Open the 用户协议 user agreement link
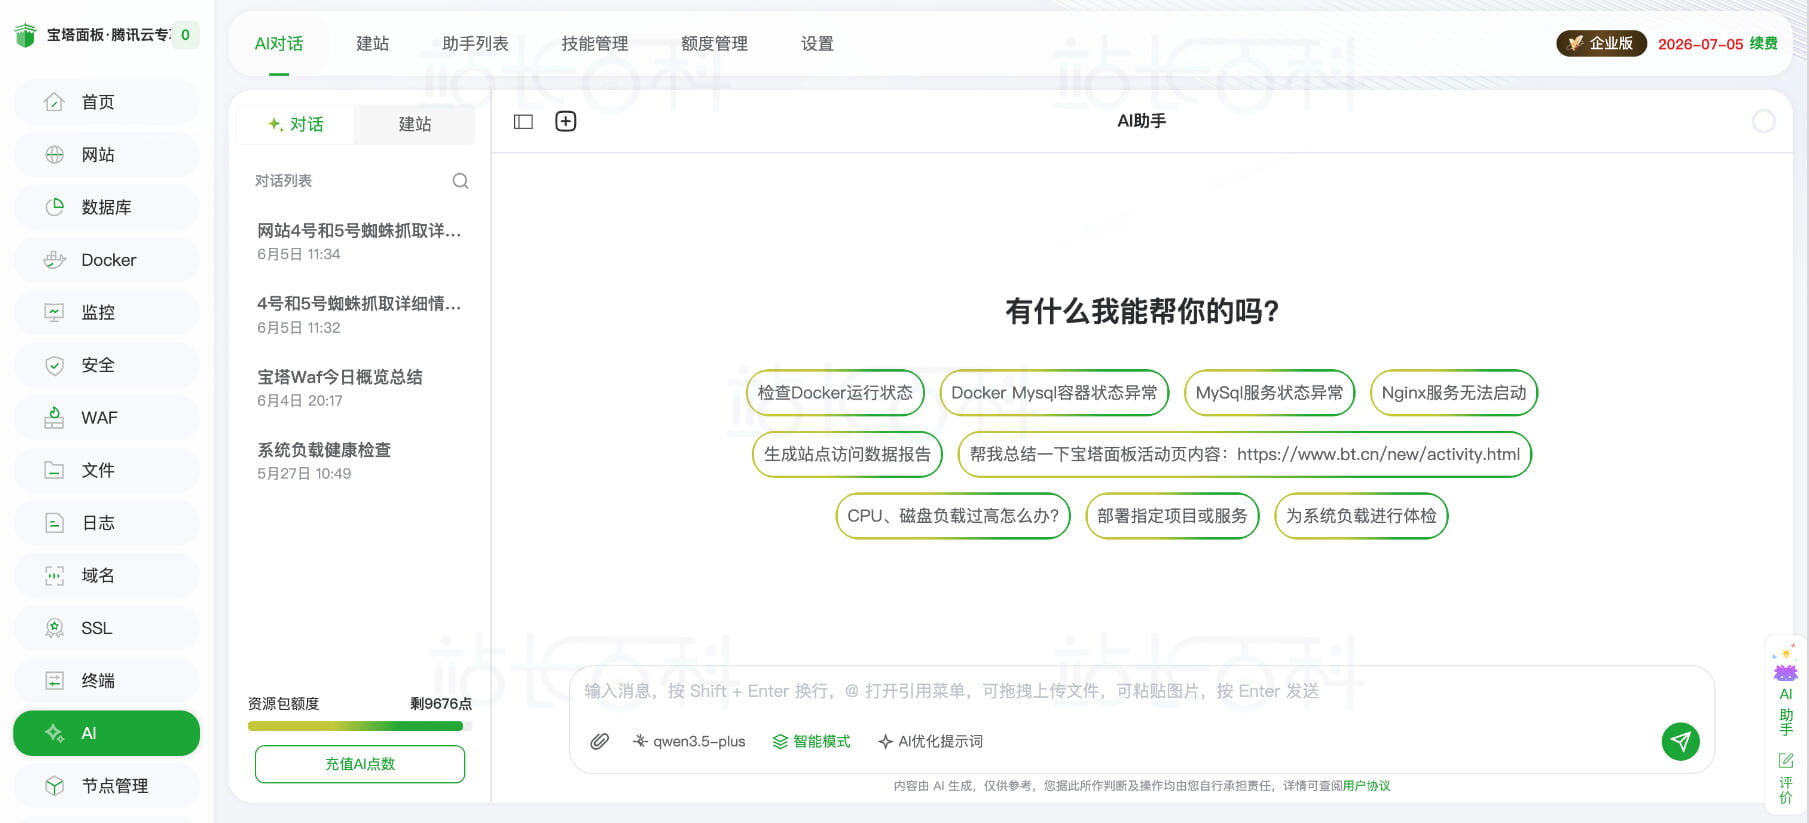The image size is (1809, 823). 1366,786
